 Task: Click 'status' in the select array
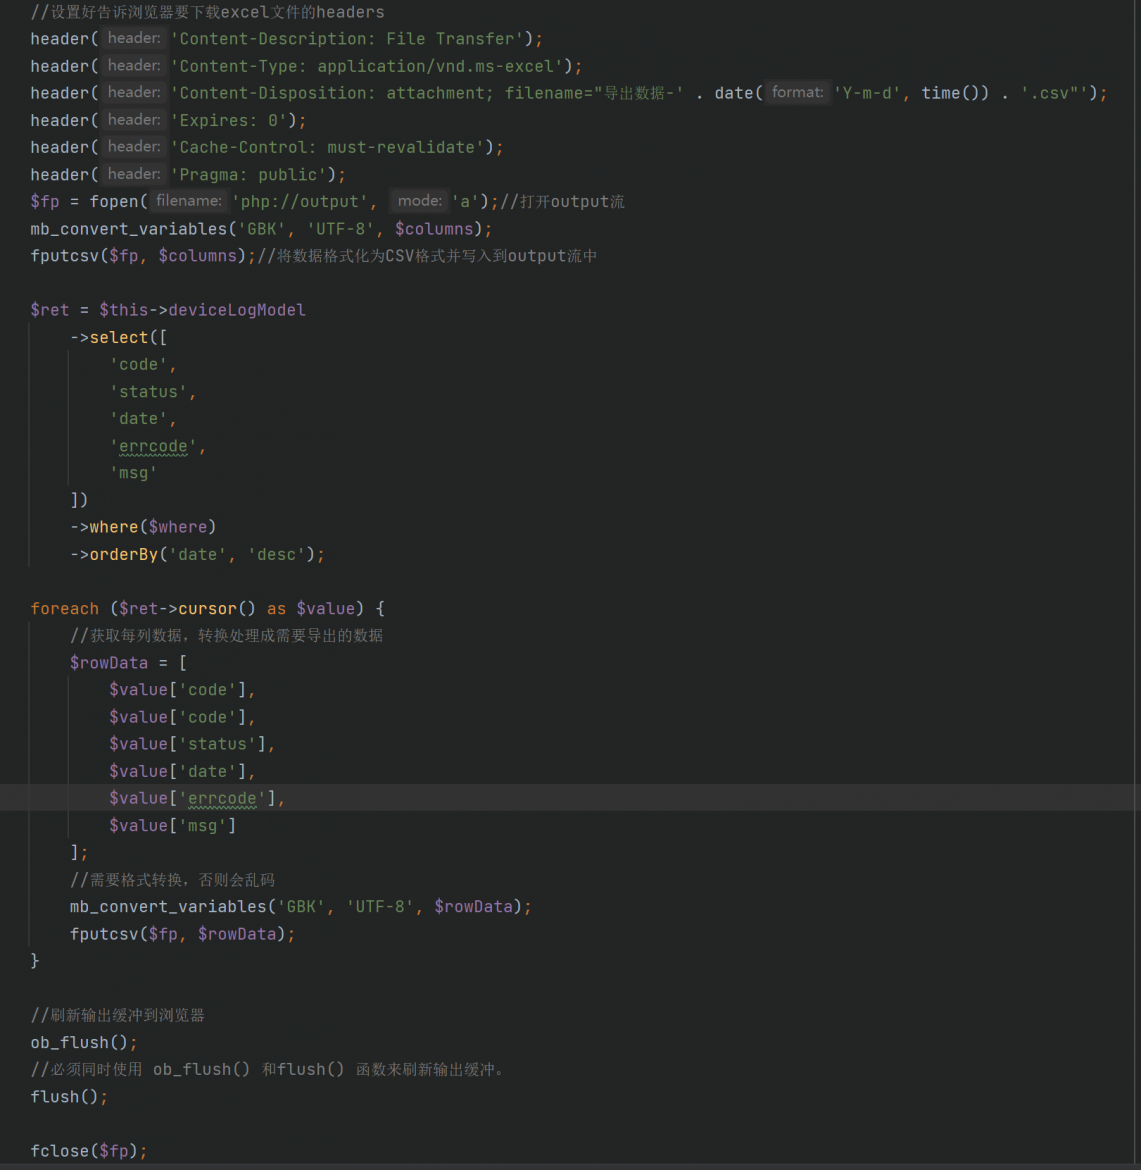coord(149,392)
